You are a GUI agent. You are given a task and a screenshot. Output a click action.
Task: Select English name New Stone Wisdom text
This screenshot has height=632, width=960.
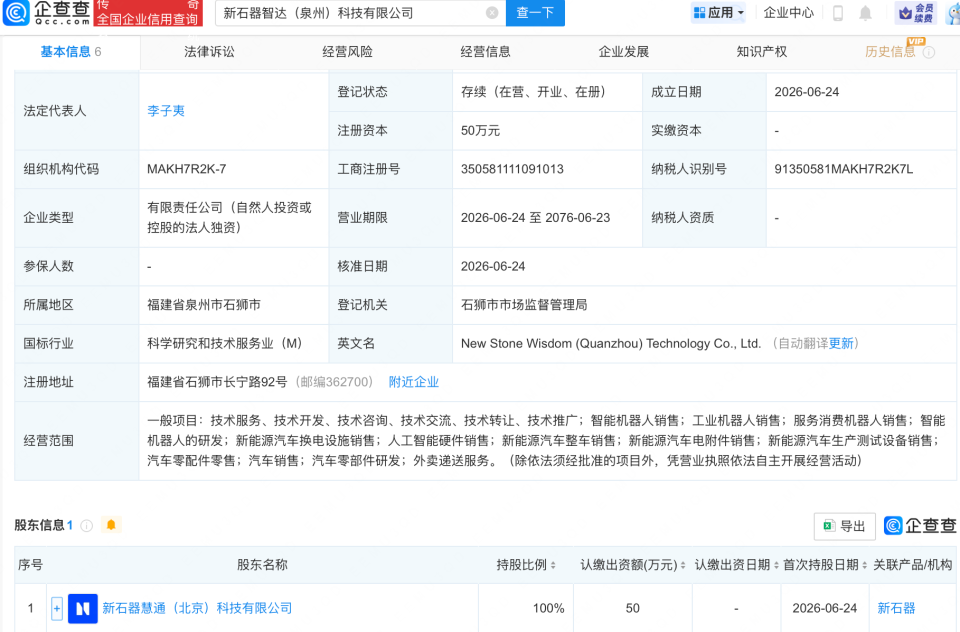click(x=611, y=344)
